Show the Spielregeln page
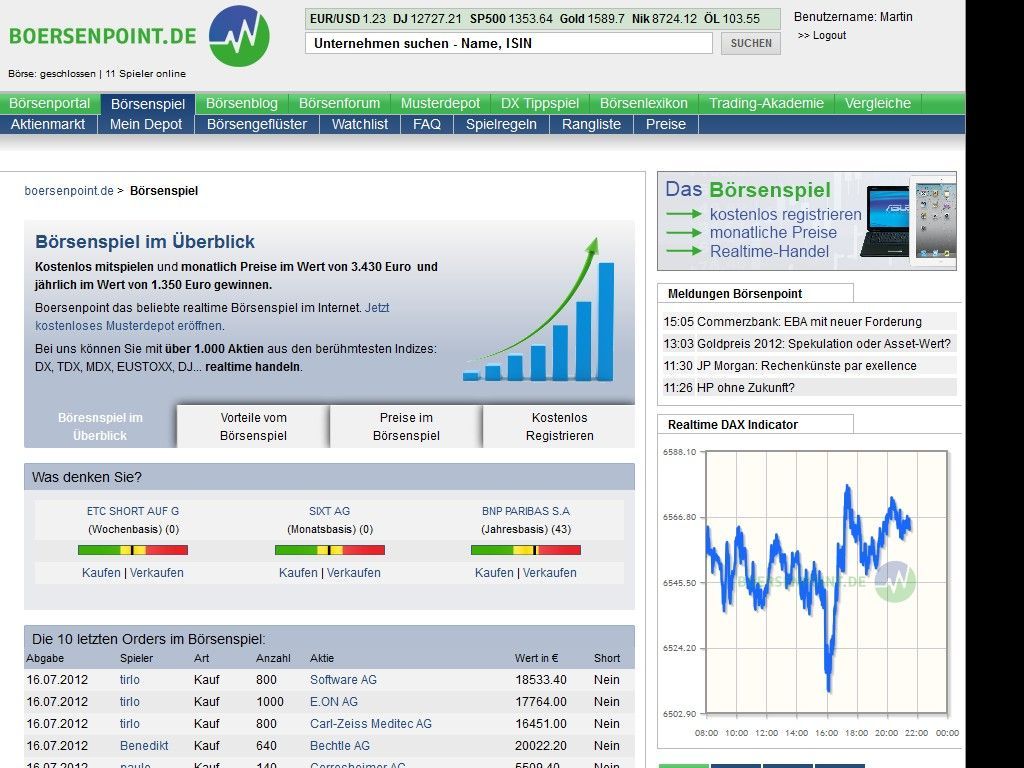This screenshot has width=1024, height=768. pyautogui.click(x=501, y=124)
